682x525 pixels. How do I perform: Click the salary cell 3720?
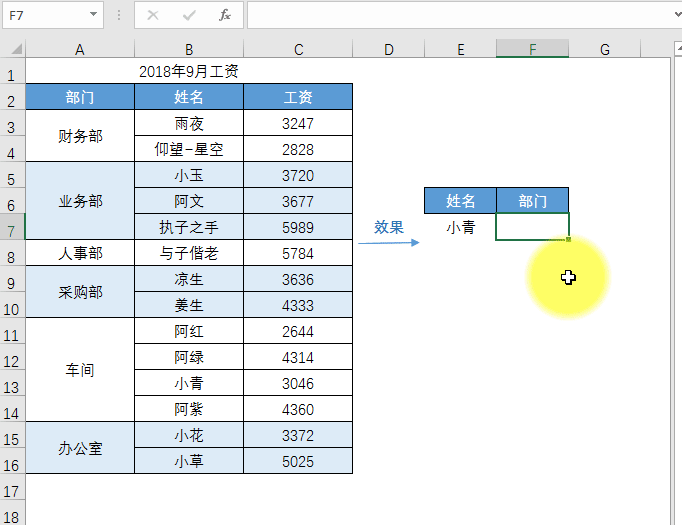tap(298, 175)
